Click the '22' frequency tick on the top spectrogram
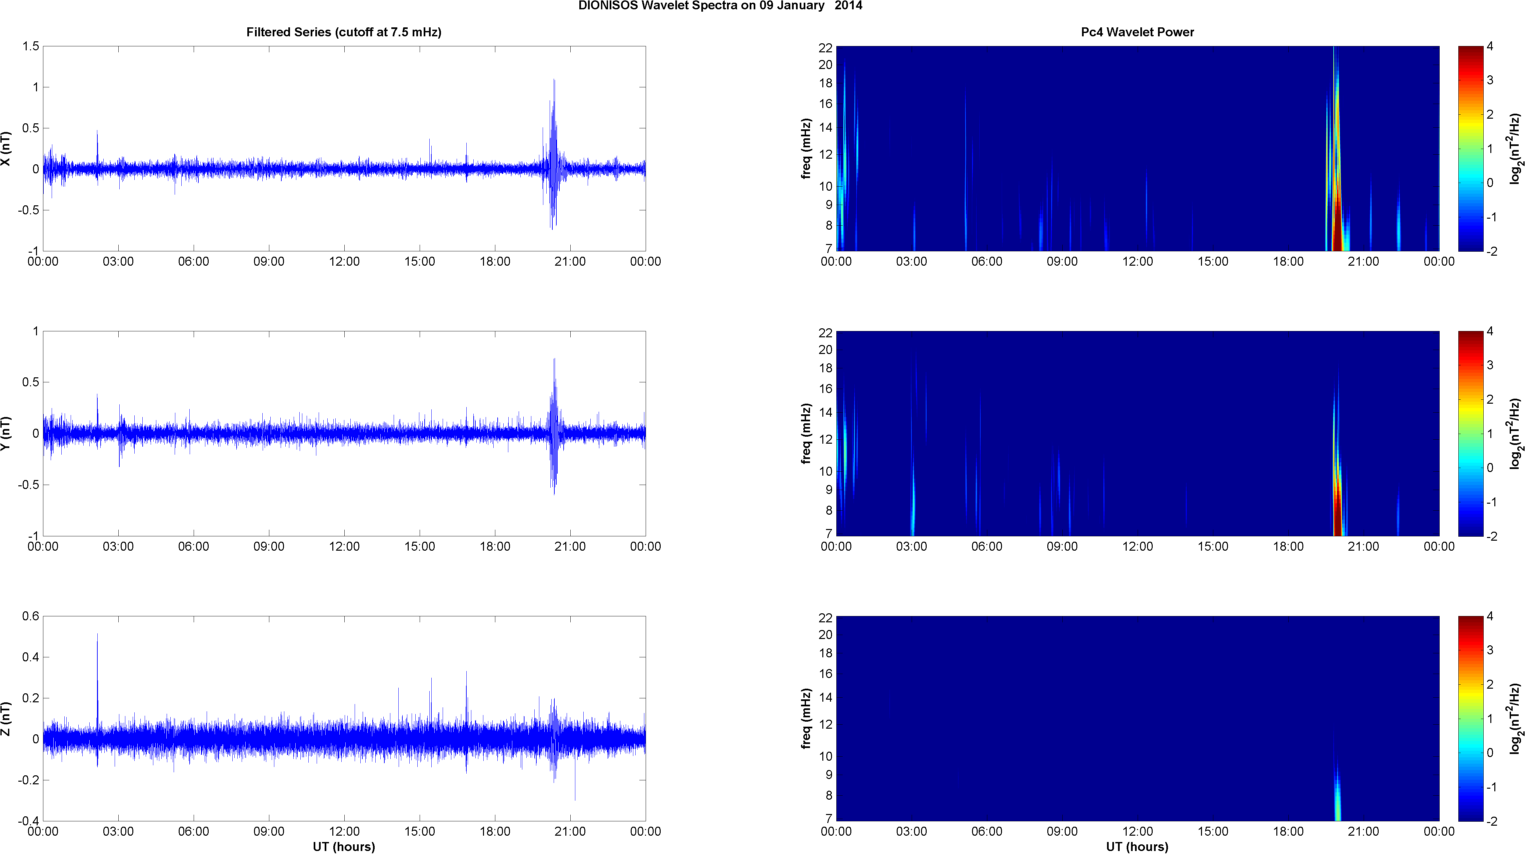Screen dimensions: 1525x854 [825, 48]
